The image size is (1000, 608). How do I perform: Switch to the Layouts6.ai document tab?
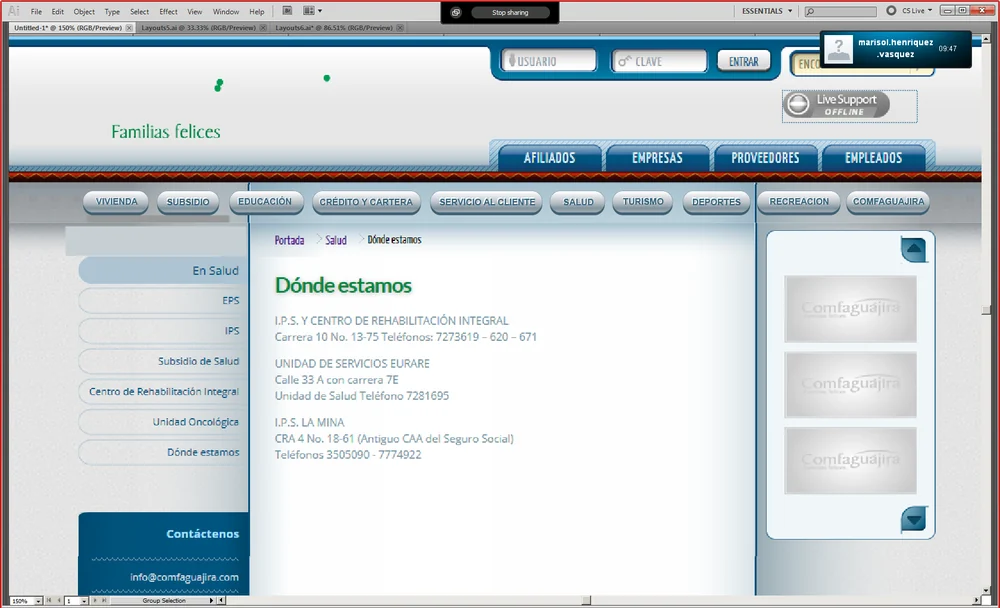click(334, 28)
